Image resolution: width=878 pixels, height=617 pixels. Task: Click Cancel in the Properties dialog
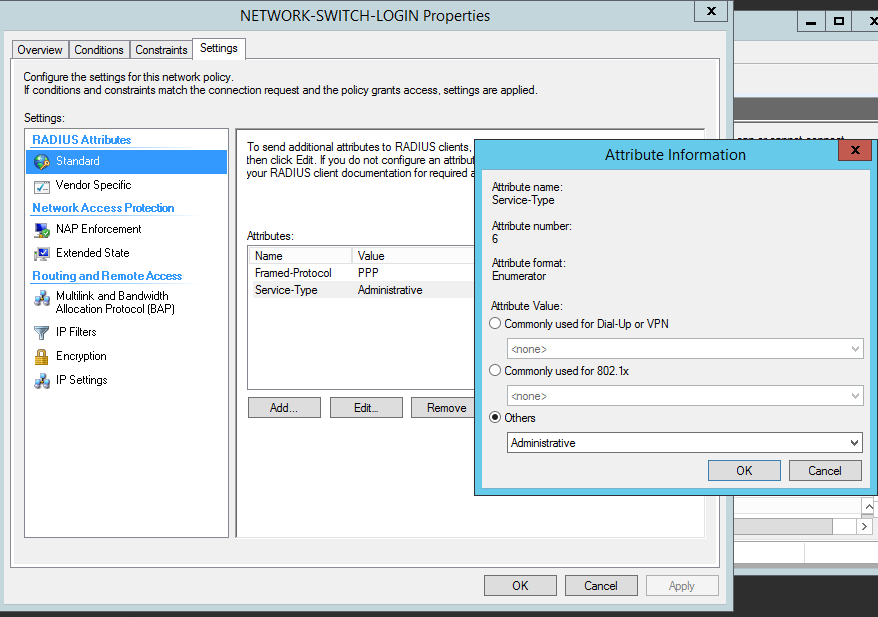pyautogui.click(x=601, y=586)
